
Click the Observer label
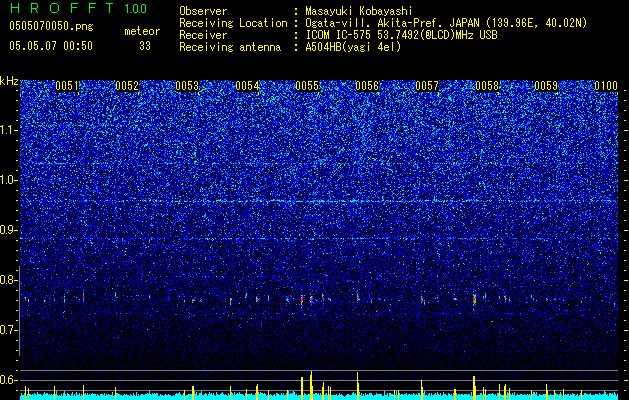[x=203, y=11]
